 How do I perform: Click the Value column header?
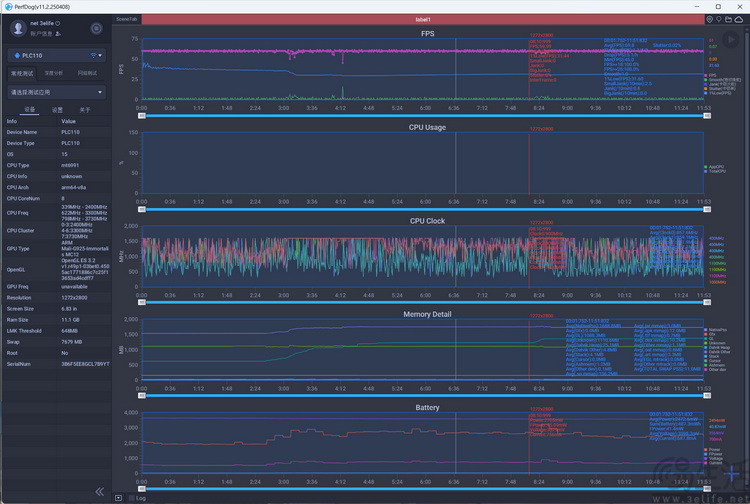(x=68, y=121)
